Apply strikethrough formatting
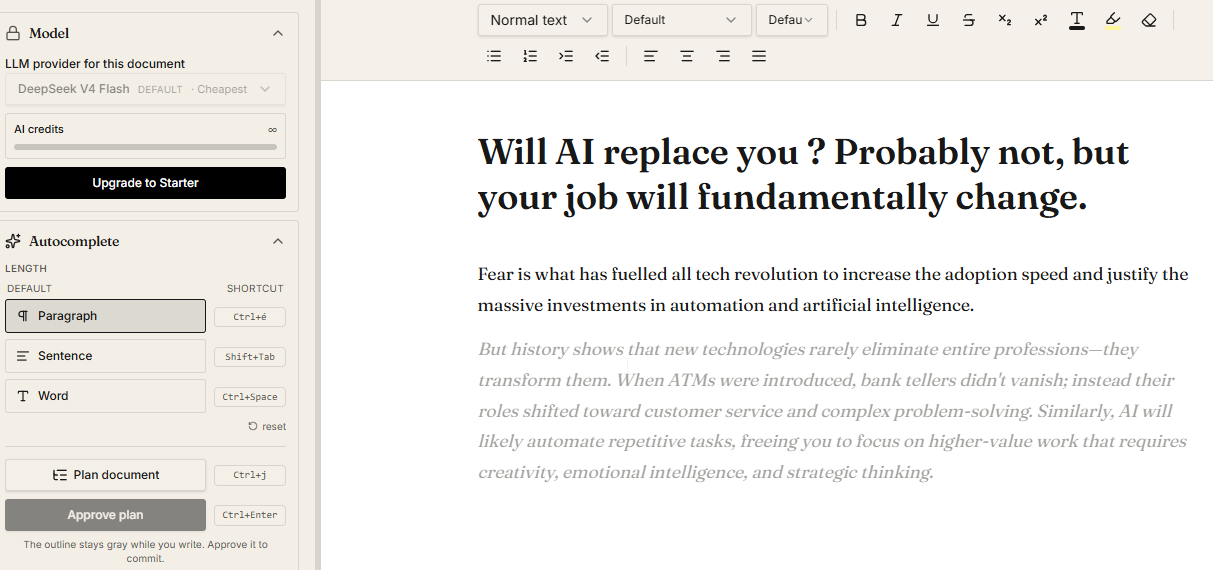1213x570 pixels. [x=969, y=20]
